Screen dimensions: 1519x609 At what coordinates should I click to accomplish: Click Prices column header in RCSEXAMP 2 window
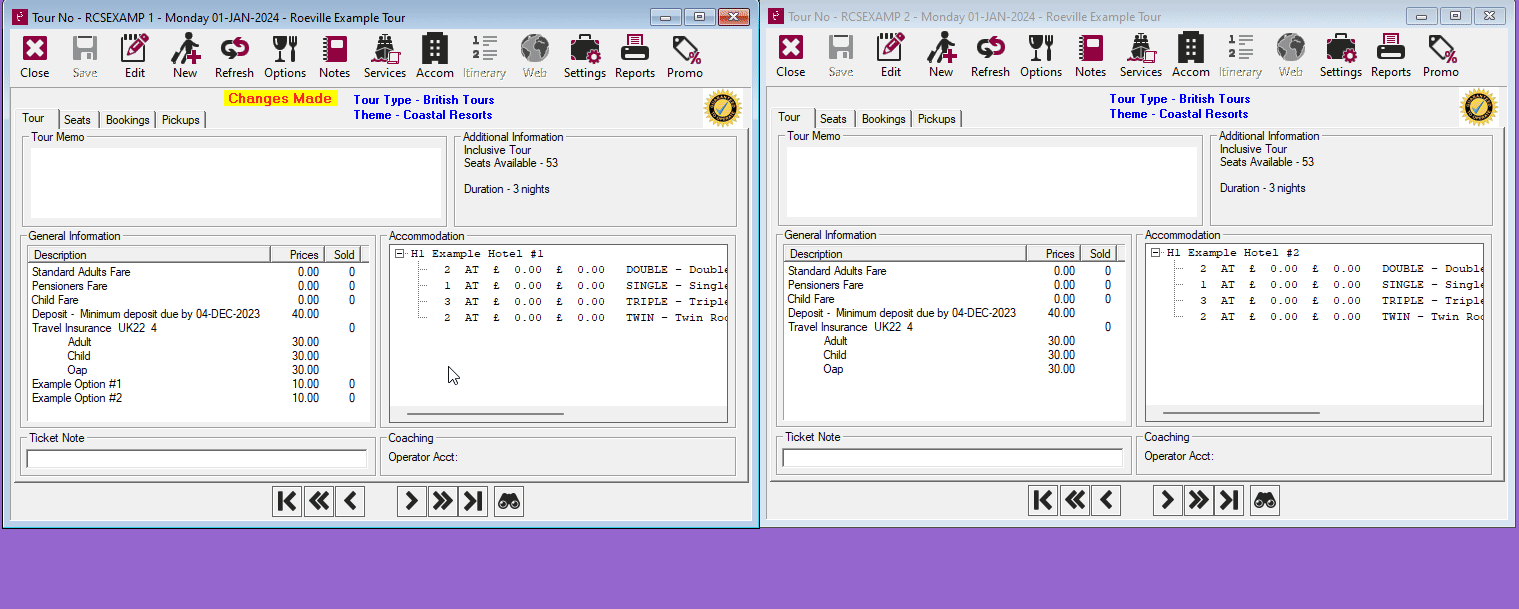click(x=1056, y=254)
